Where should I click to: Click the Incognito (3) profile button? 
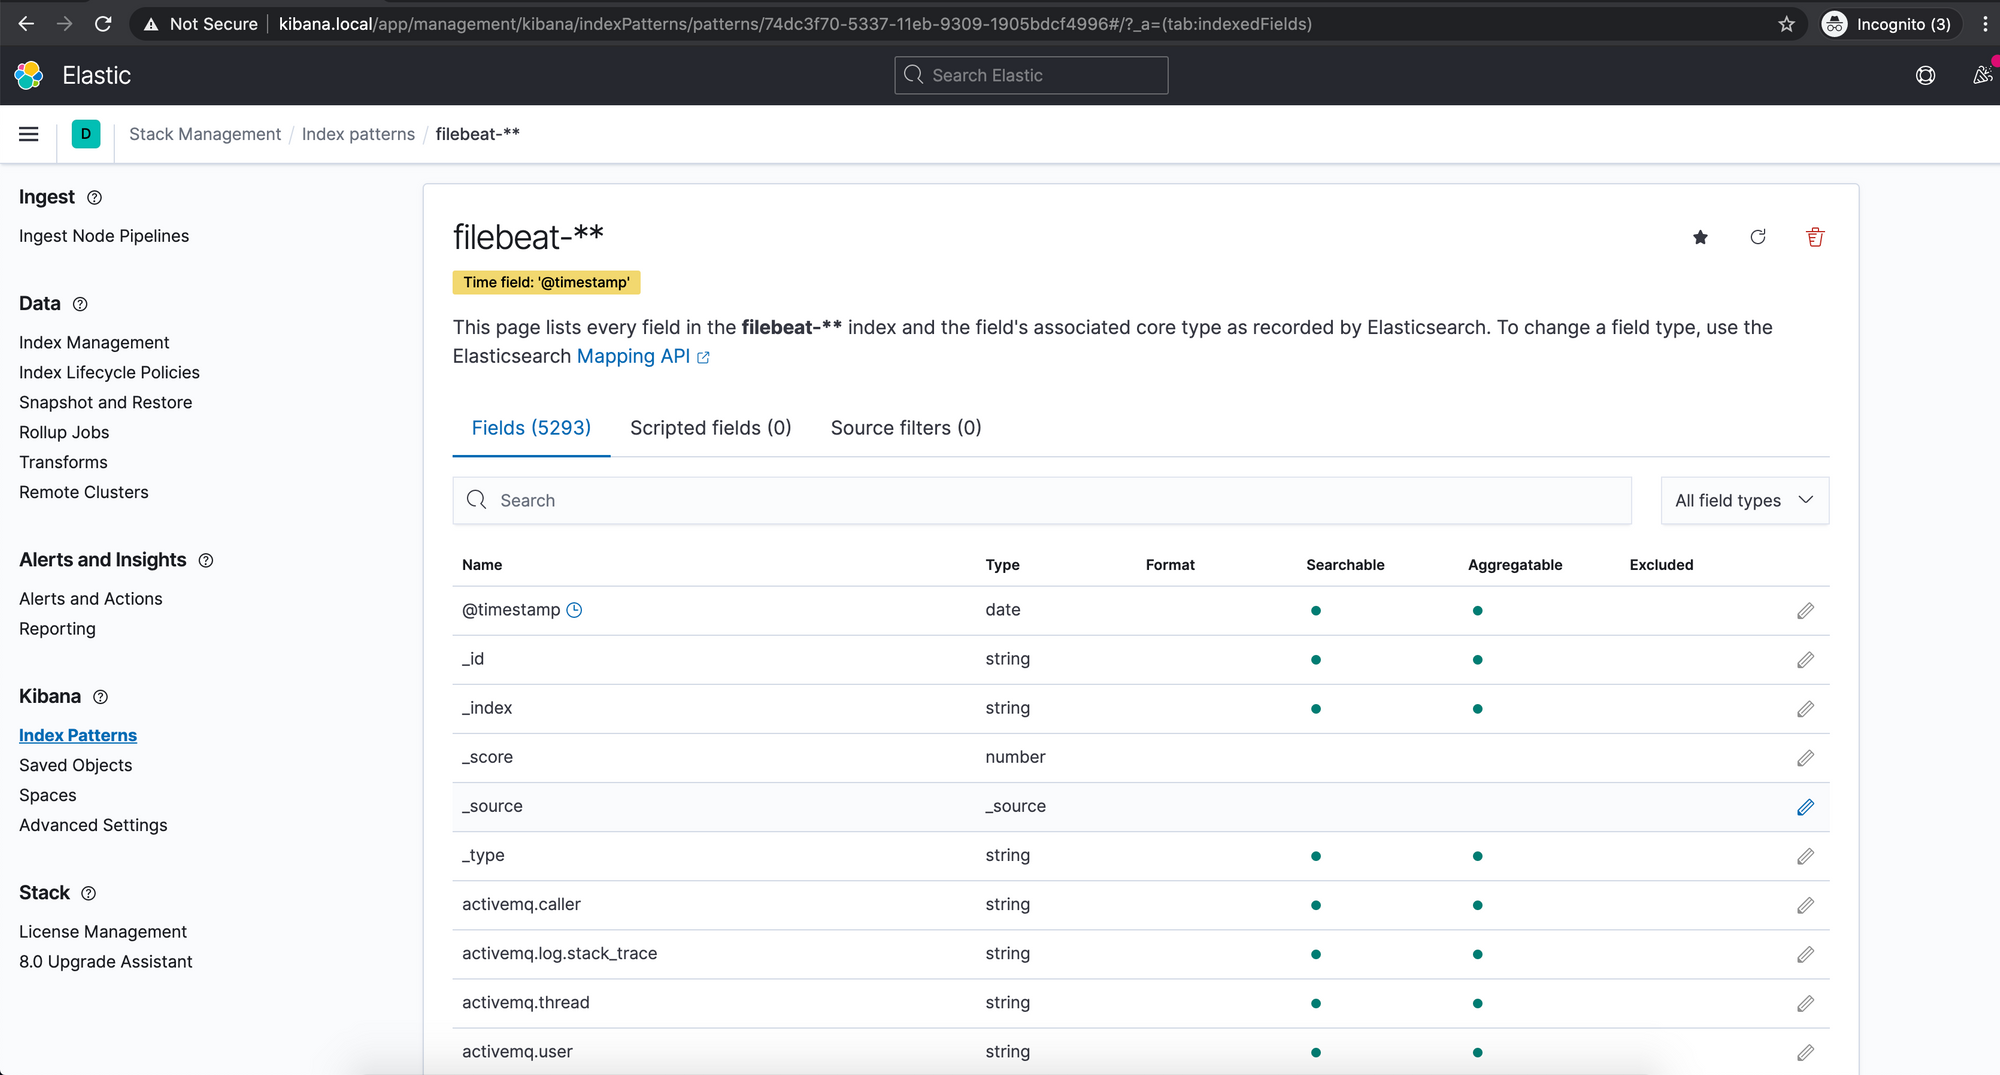pyautogui.click(x=1887, y=24)
